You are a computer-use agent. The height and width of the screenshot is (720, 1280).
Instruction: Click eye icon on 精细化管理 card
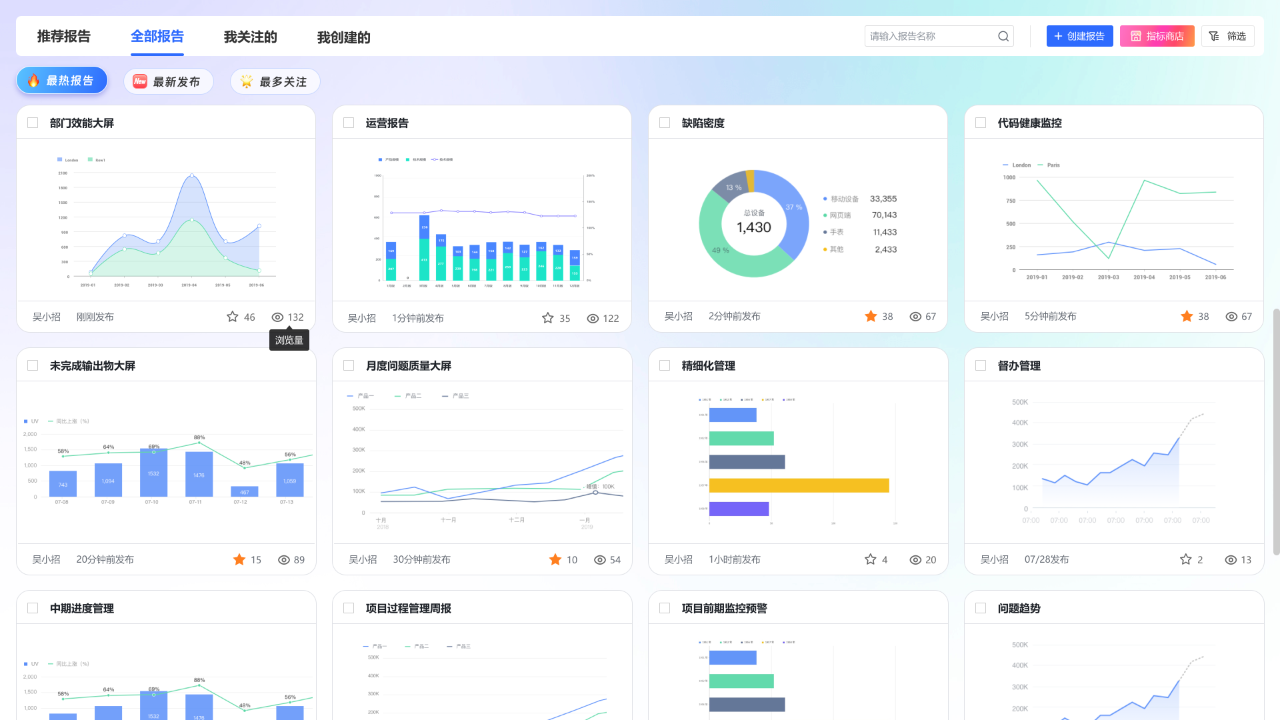pyautogui.click(x=915, y=560)
